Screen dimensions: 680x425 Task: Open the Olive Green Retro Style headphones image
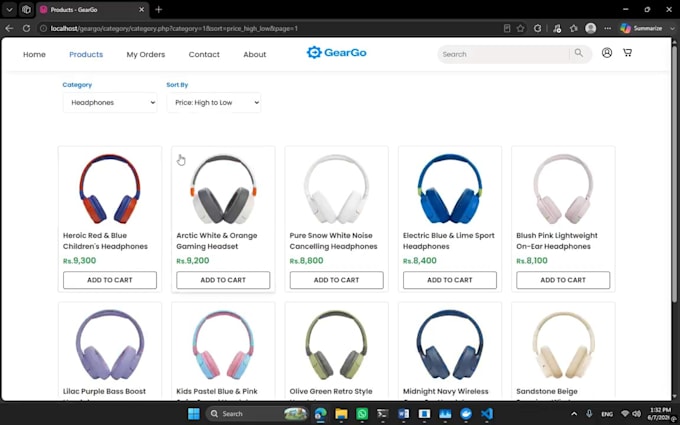coord(337,345)
